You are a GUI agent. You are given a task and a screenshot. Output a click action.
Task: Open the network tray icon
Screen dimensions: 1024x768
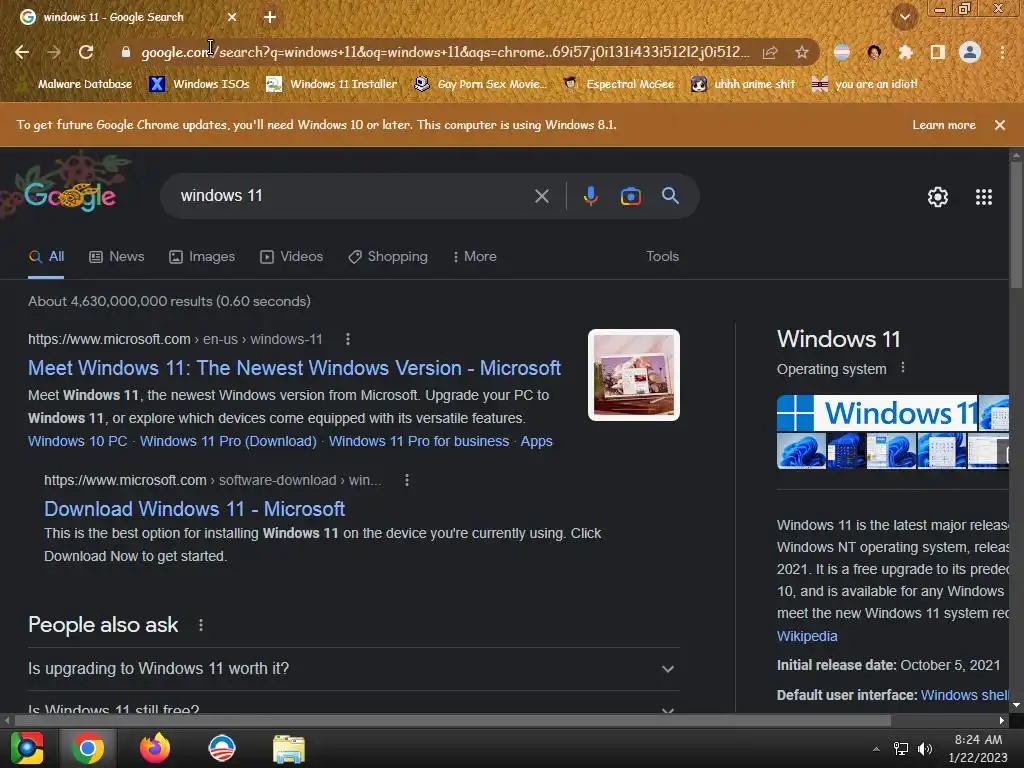click(901, 749)
